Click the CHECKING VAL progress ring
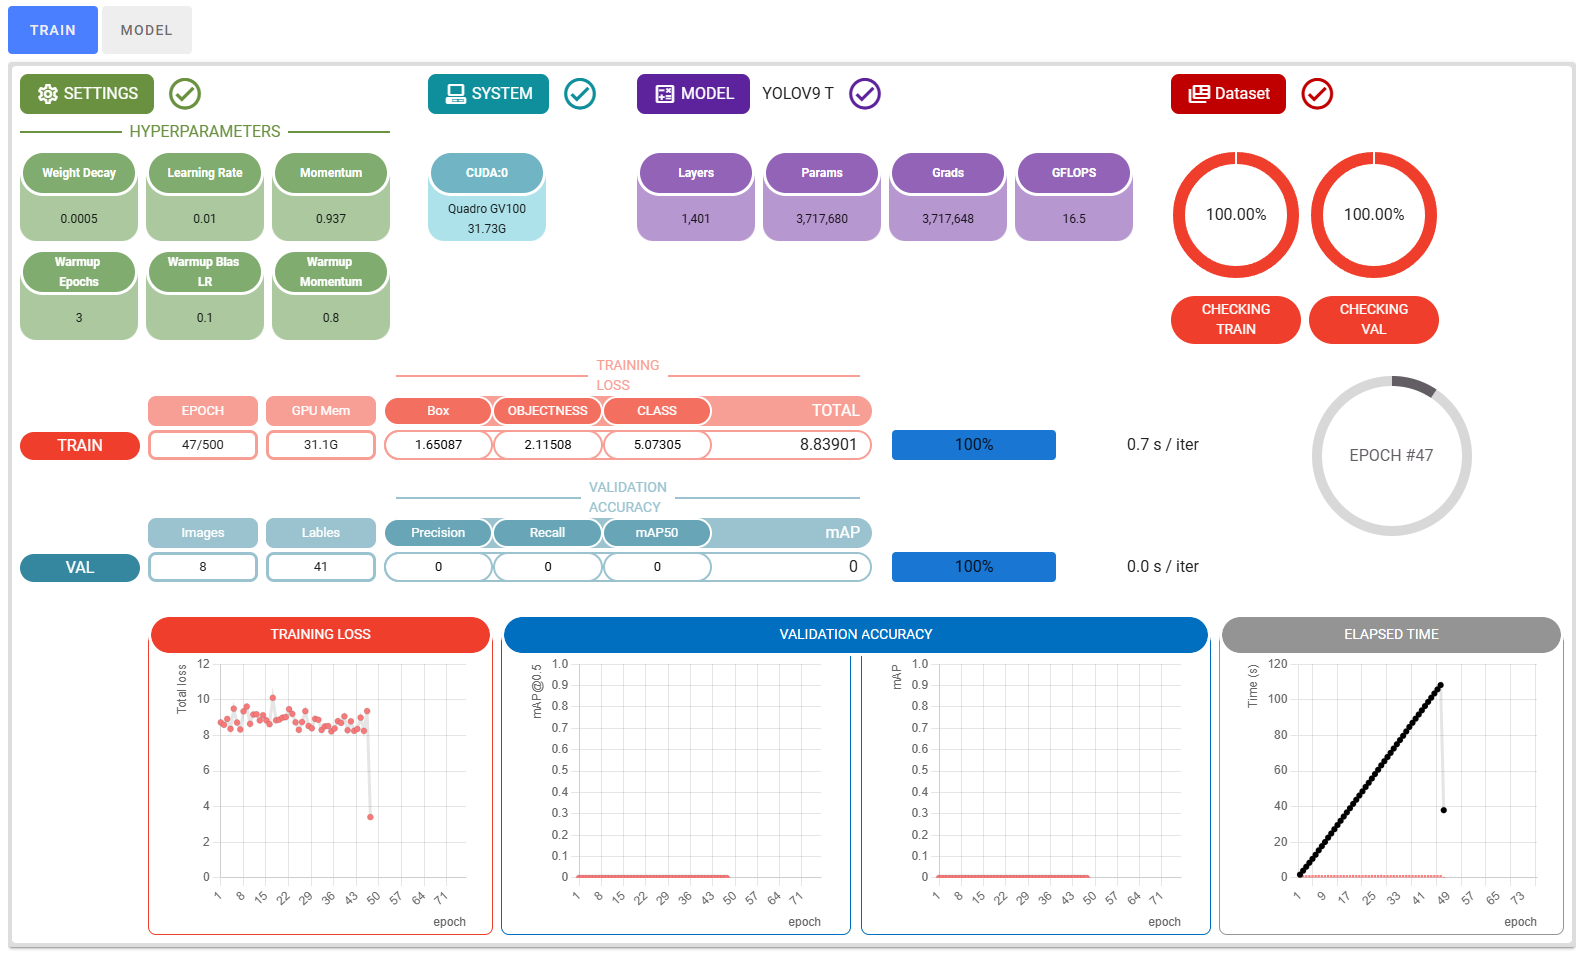 pyautogui.click(x=1374, y=215)
